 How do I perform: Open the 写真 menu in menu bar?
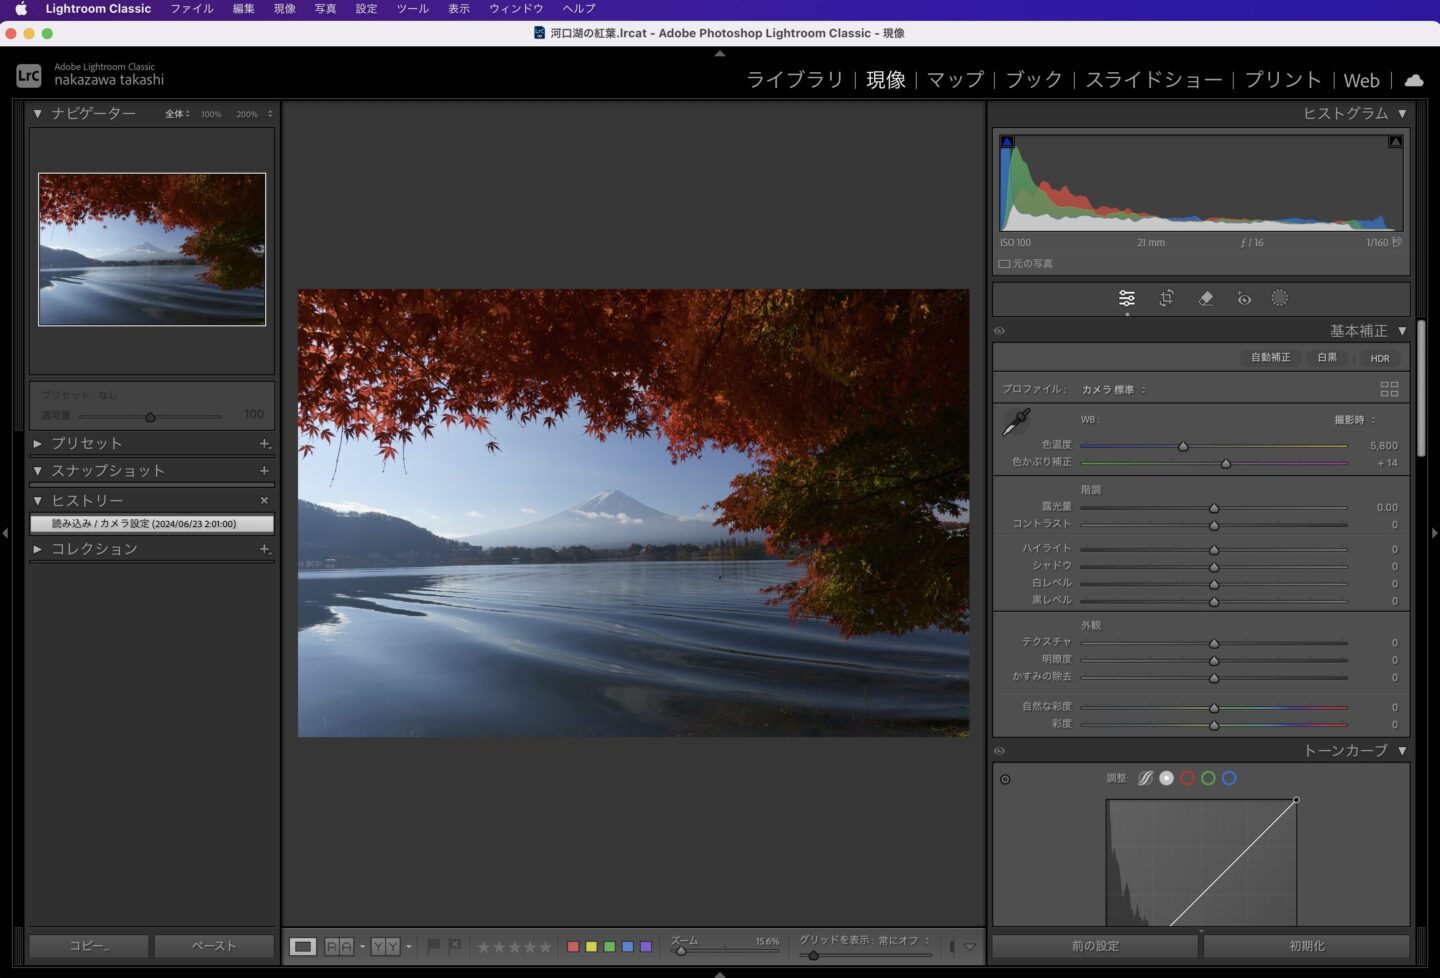[x=325, y=8]
